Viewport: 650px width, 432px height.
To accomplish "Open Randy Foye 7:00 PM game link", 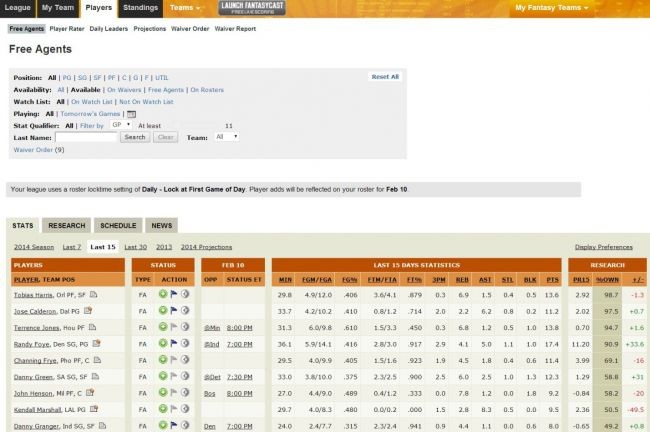I will [x=240, y=344].
